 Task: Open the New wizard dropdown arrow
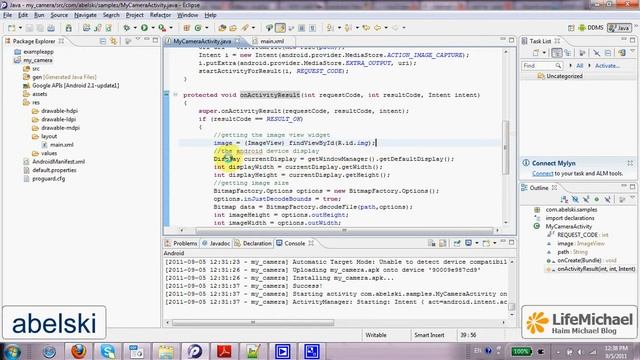[x=20, y=28]
